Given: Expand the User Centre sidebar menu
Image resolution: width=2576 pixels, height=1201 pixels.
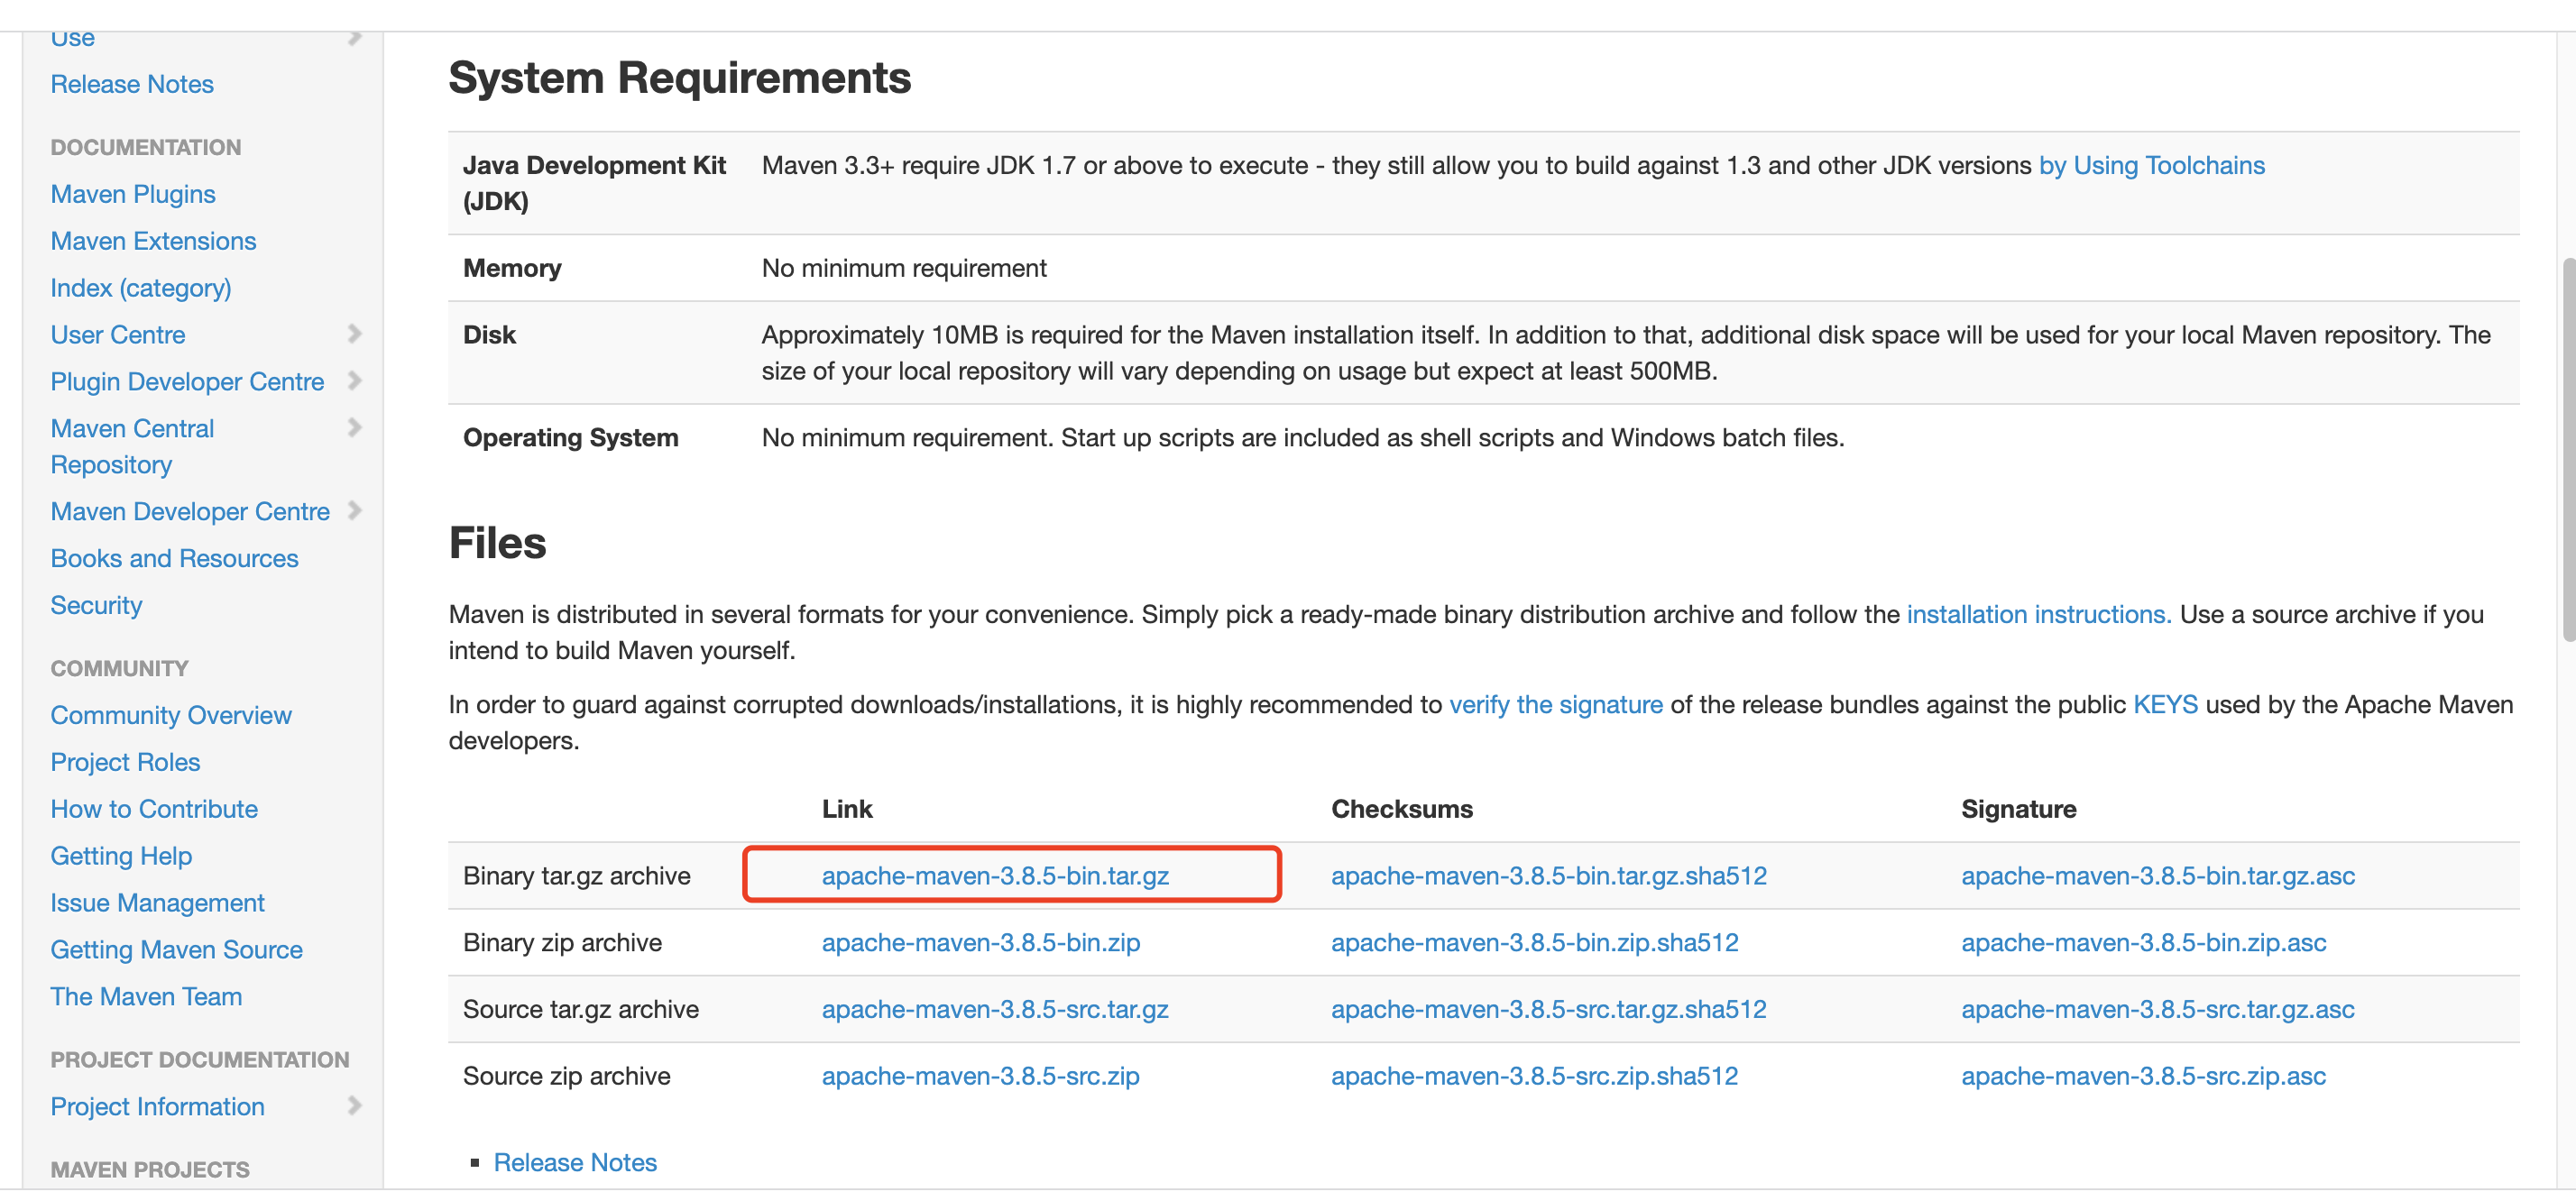Looking at the screenshot, I should tap(358, 332).
